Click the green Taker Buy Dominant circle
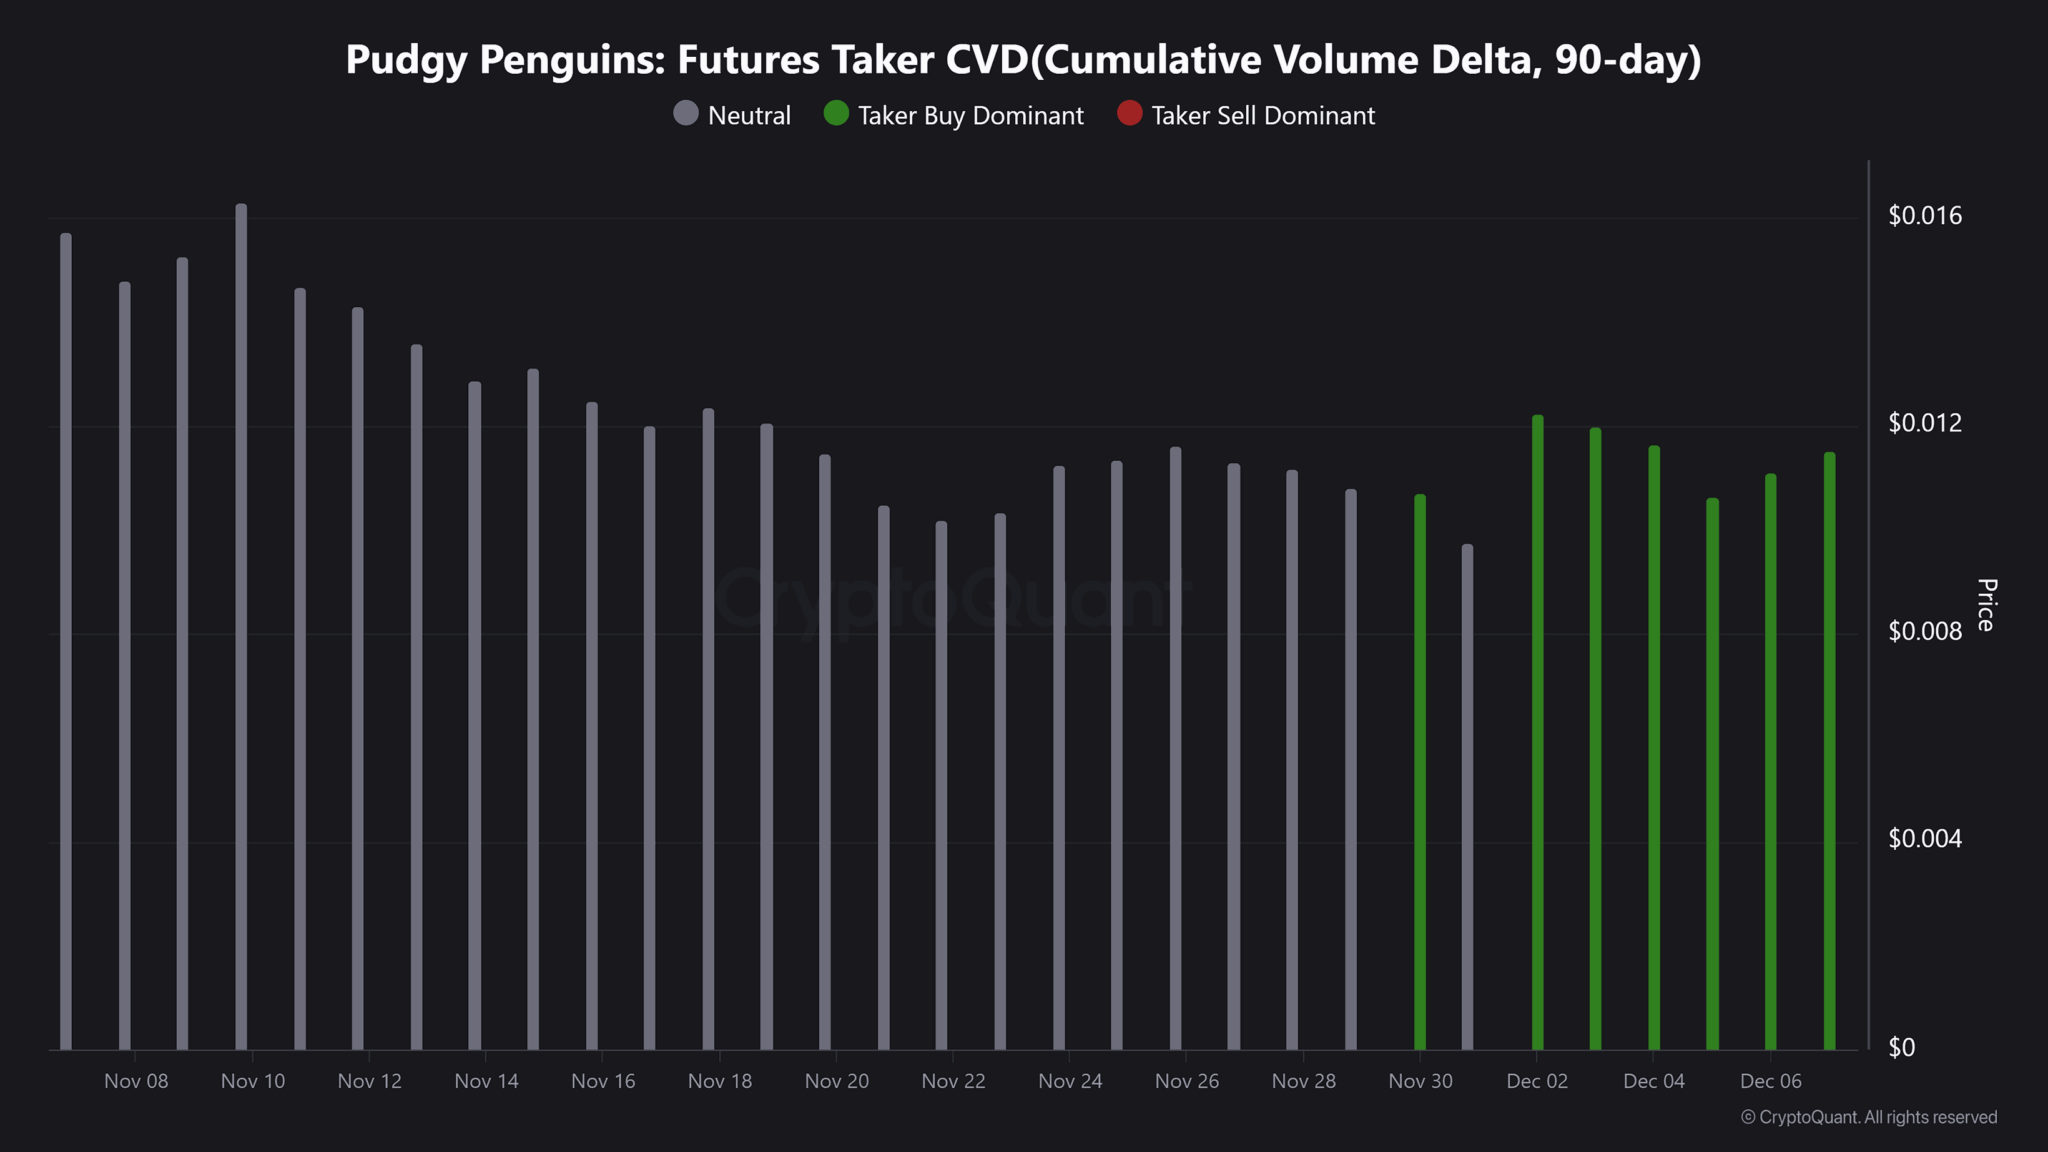 [836, 114]
